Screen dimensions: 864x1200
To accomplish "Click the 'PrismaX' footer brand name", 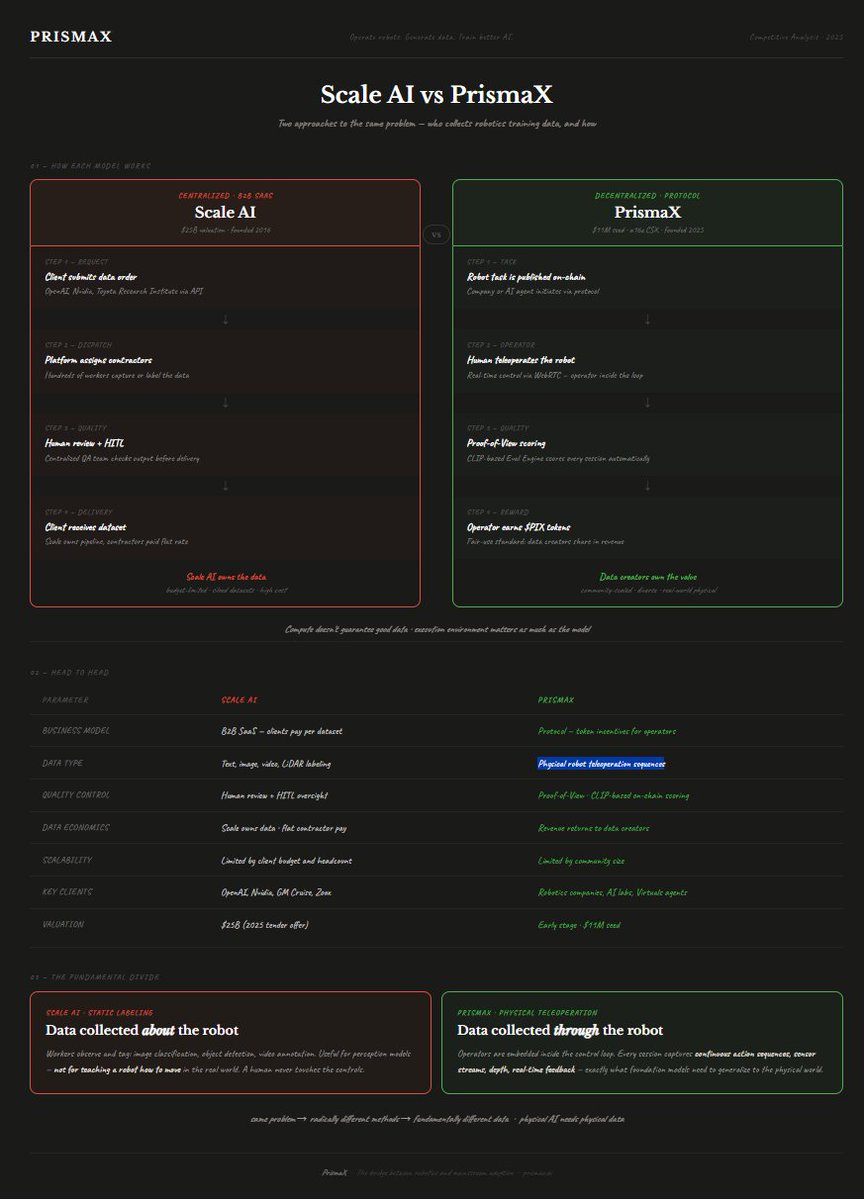I will coord(334,1172).
